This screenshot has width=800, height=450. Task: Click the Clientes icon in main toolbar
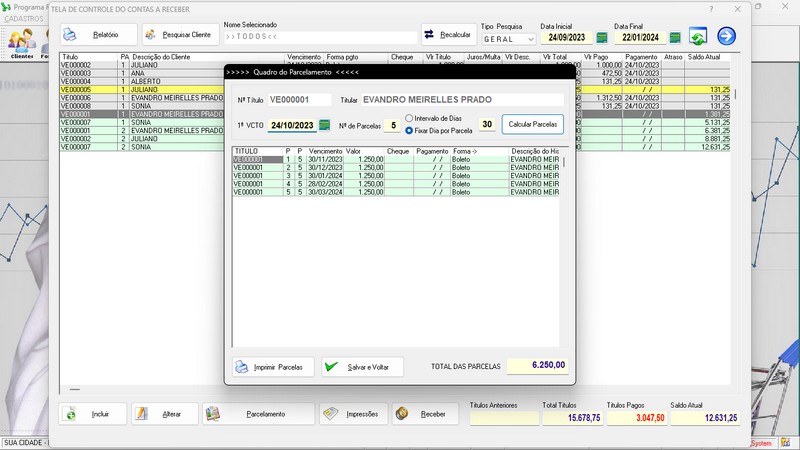(21, 43)
